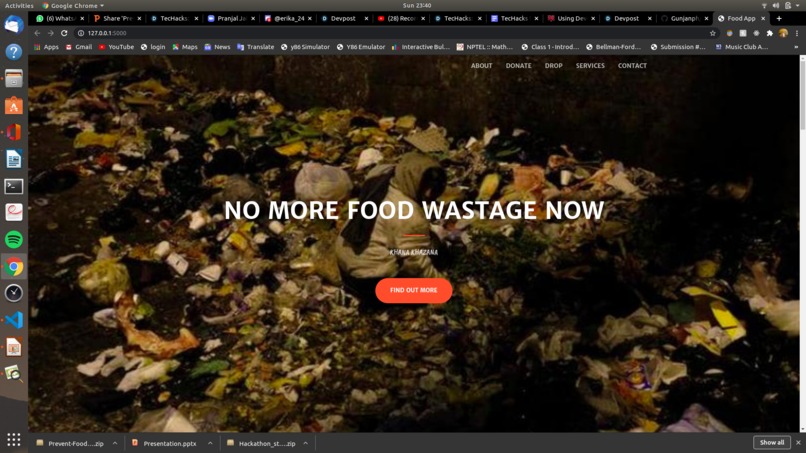Close the Food App tab
This screenshot has width=806, height=453.
click(x=763, y=19)
